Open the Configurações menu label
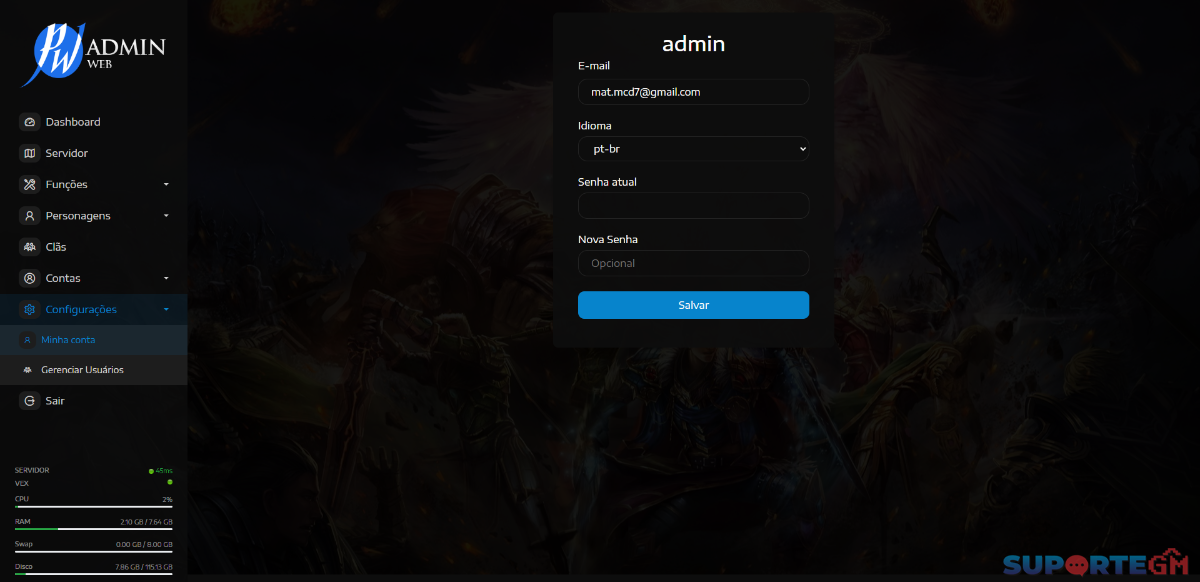 tap(81, 310)
